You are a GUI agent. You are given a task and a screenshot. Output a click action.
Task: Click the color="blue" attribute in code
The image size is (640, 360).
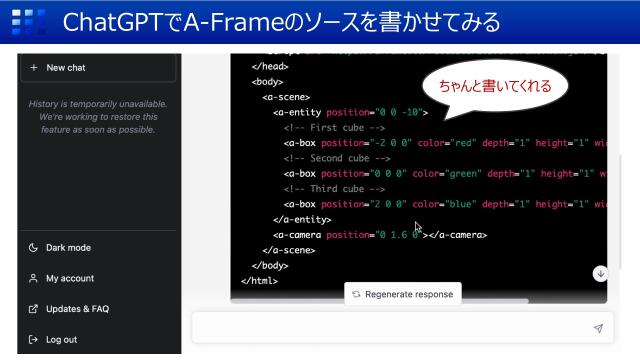(444, 204)
